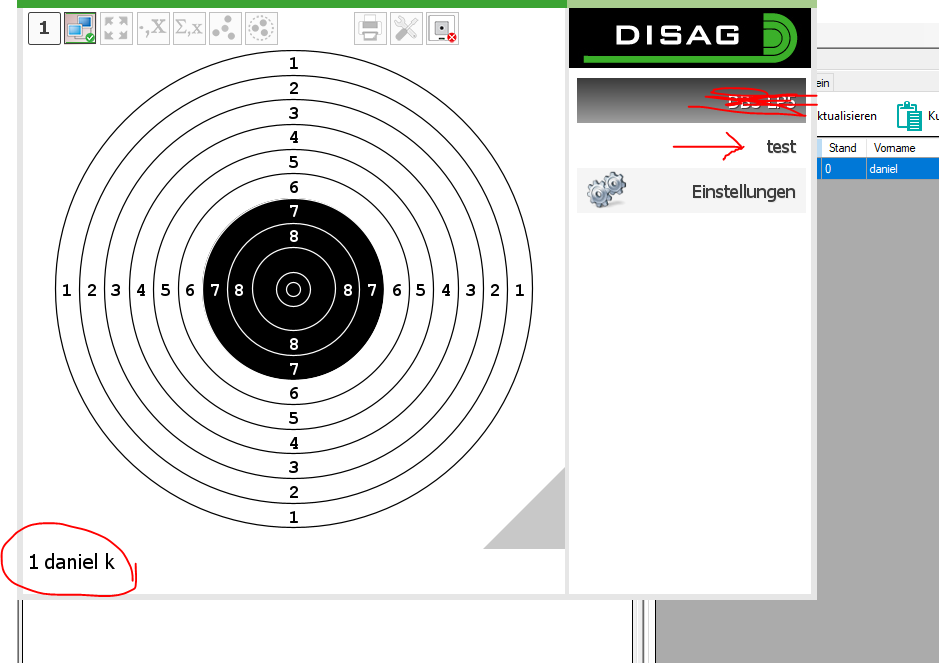Screen dimensions: 939x663
Task: Toggle the network monitors connection icon
Action: (80, 29)
